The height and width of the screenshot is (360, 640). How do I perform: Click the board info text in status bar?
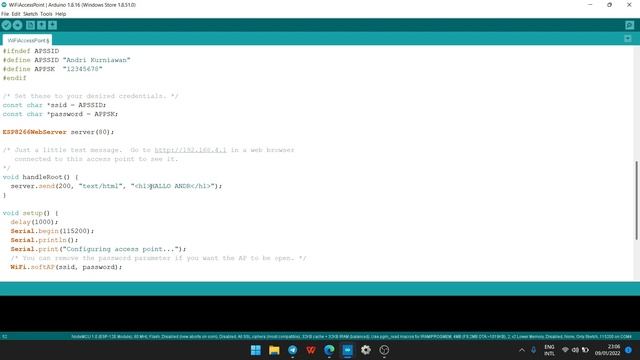351,337
